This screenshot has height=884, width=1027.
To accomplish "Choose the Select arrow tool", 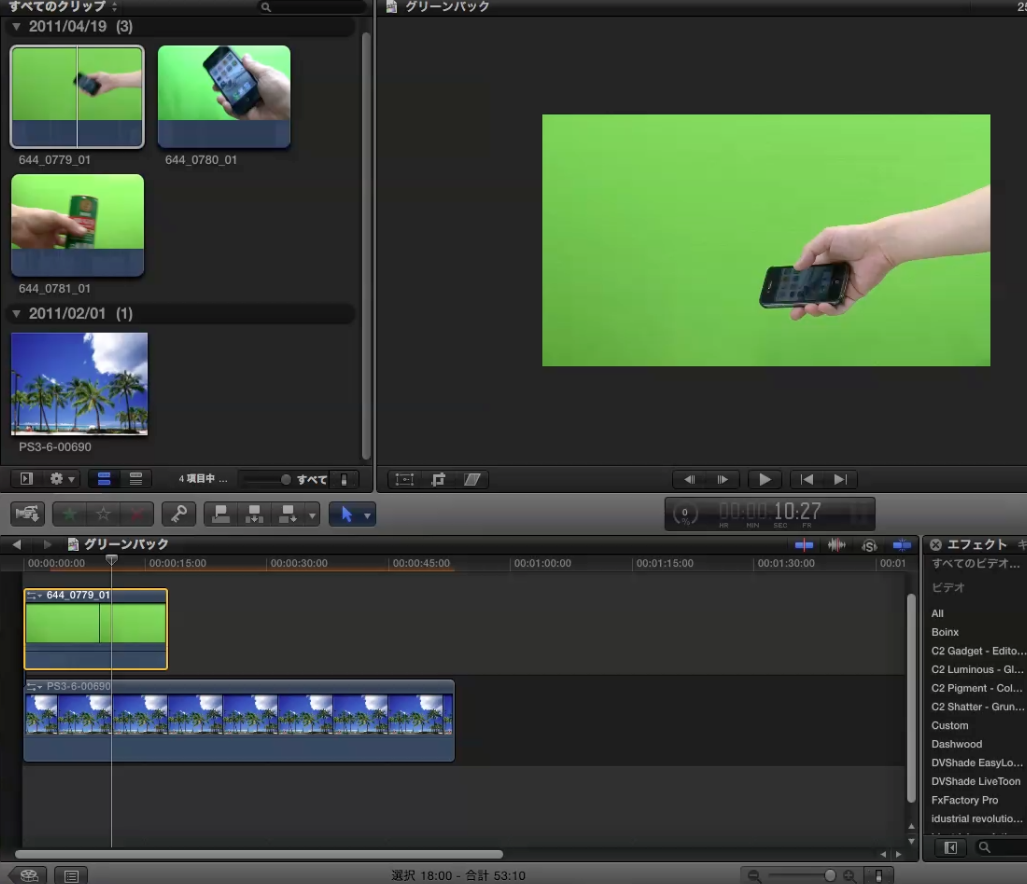I will click(x=346, y=515).
